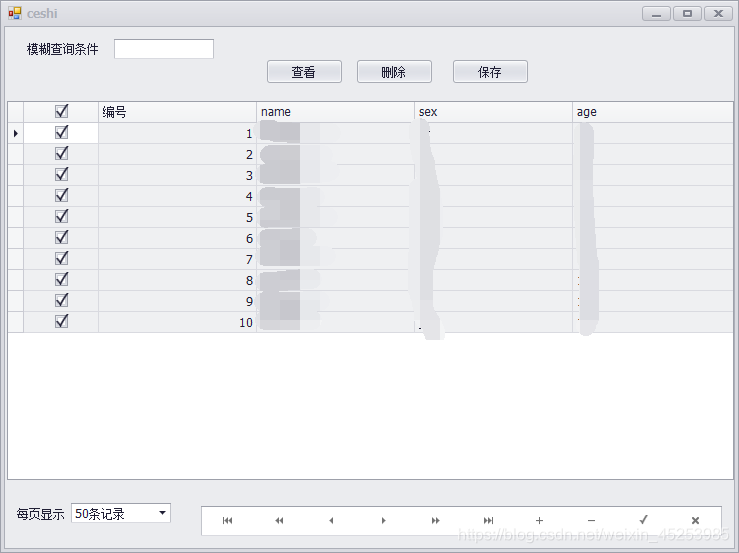This screenshot has height=553, width=739.
Task: Click the 查看 button
Action: 304,72
